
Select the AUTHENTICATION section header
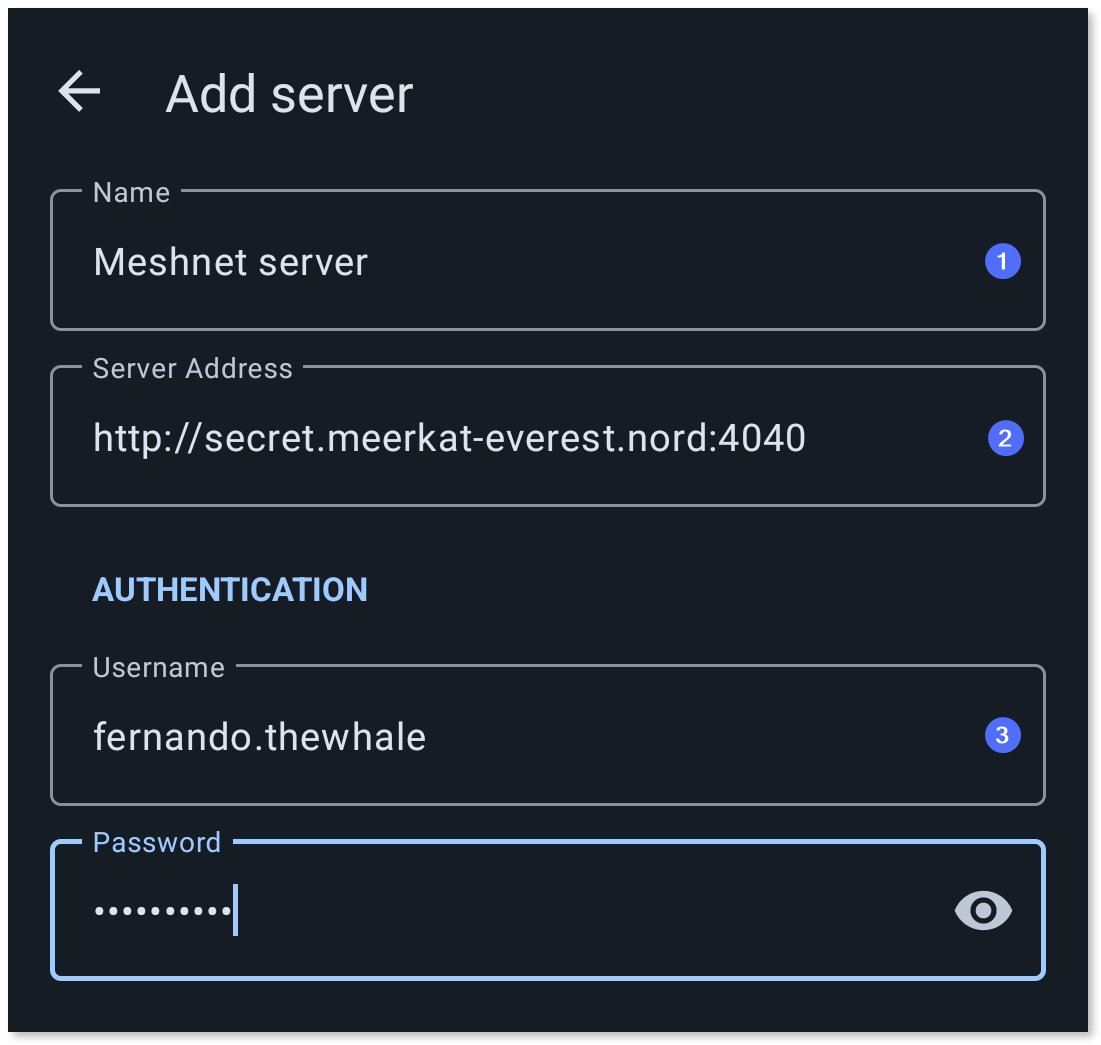(230, 590)
